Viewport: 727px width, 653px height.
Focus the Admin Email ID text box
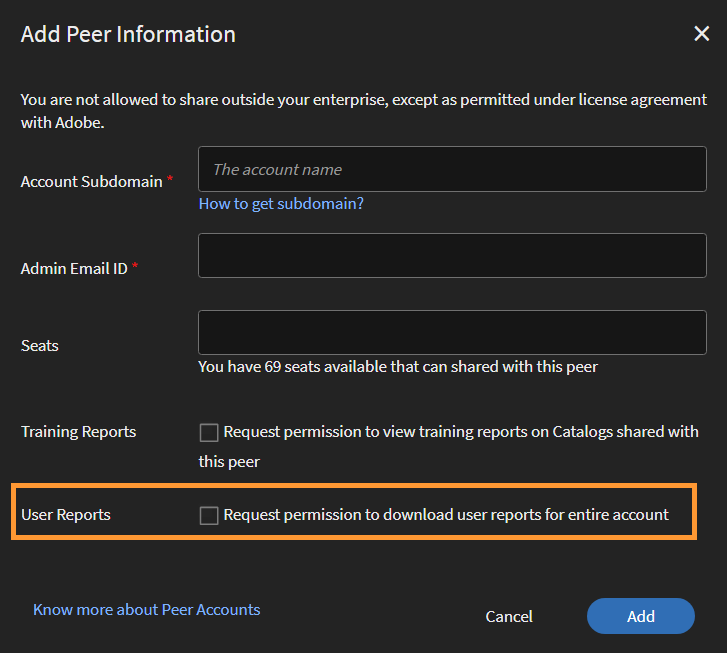coord(452,256)
